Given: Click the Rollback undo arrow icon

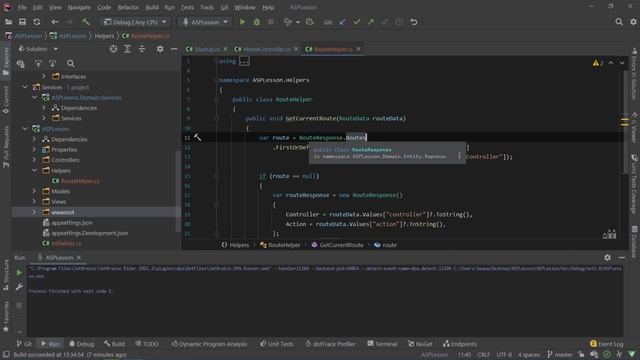Looking at the screenshot, I should [x=414, y=22].
